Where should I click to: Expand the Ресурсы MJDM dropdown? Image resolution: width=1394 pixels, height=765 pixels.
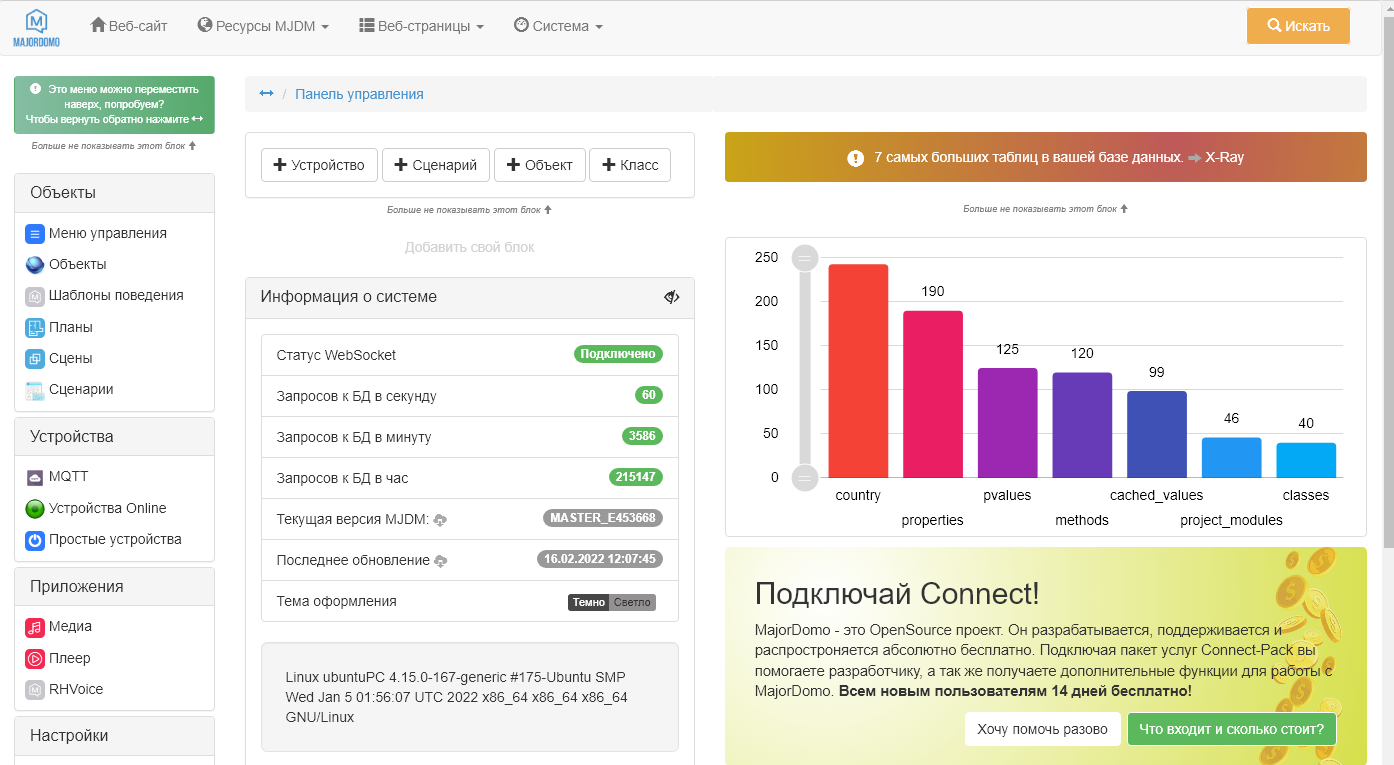point(263,26)
